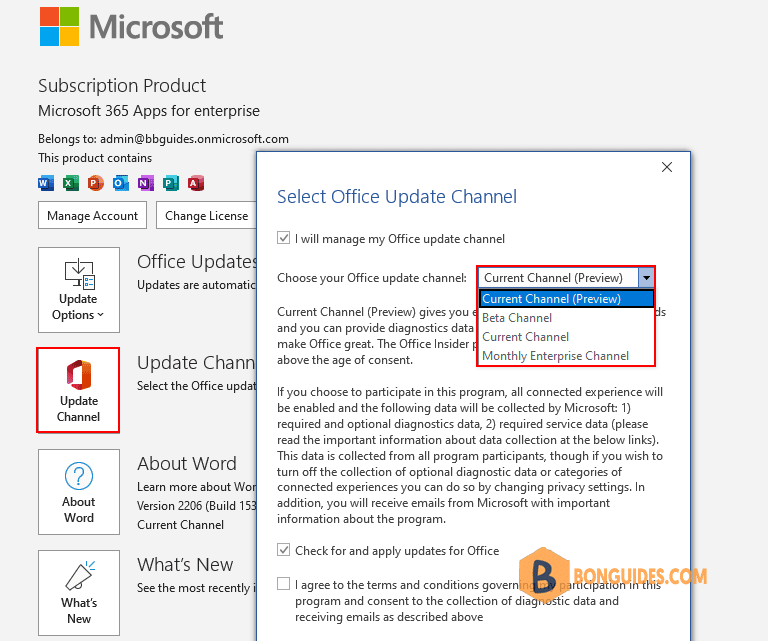
Task: Click Microsoft 365 Apps for enterprise text
Action: [149, 111]
